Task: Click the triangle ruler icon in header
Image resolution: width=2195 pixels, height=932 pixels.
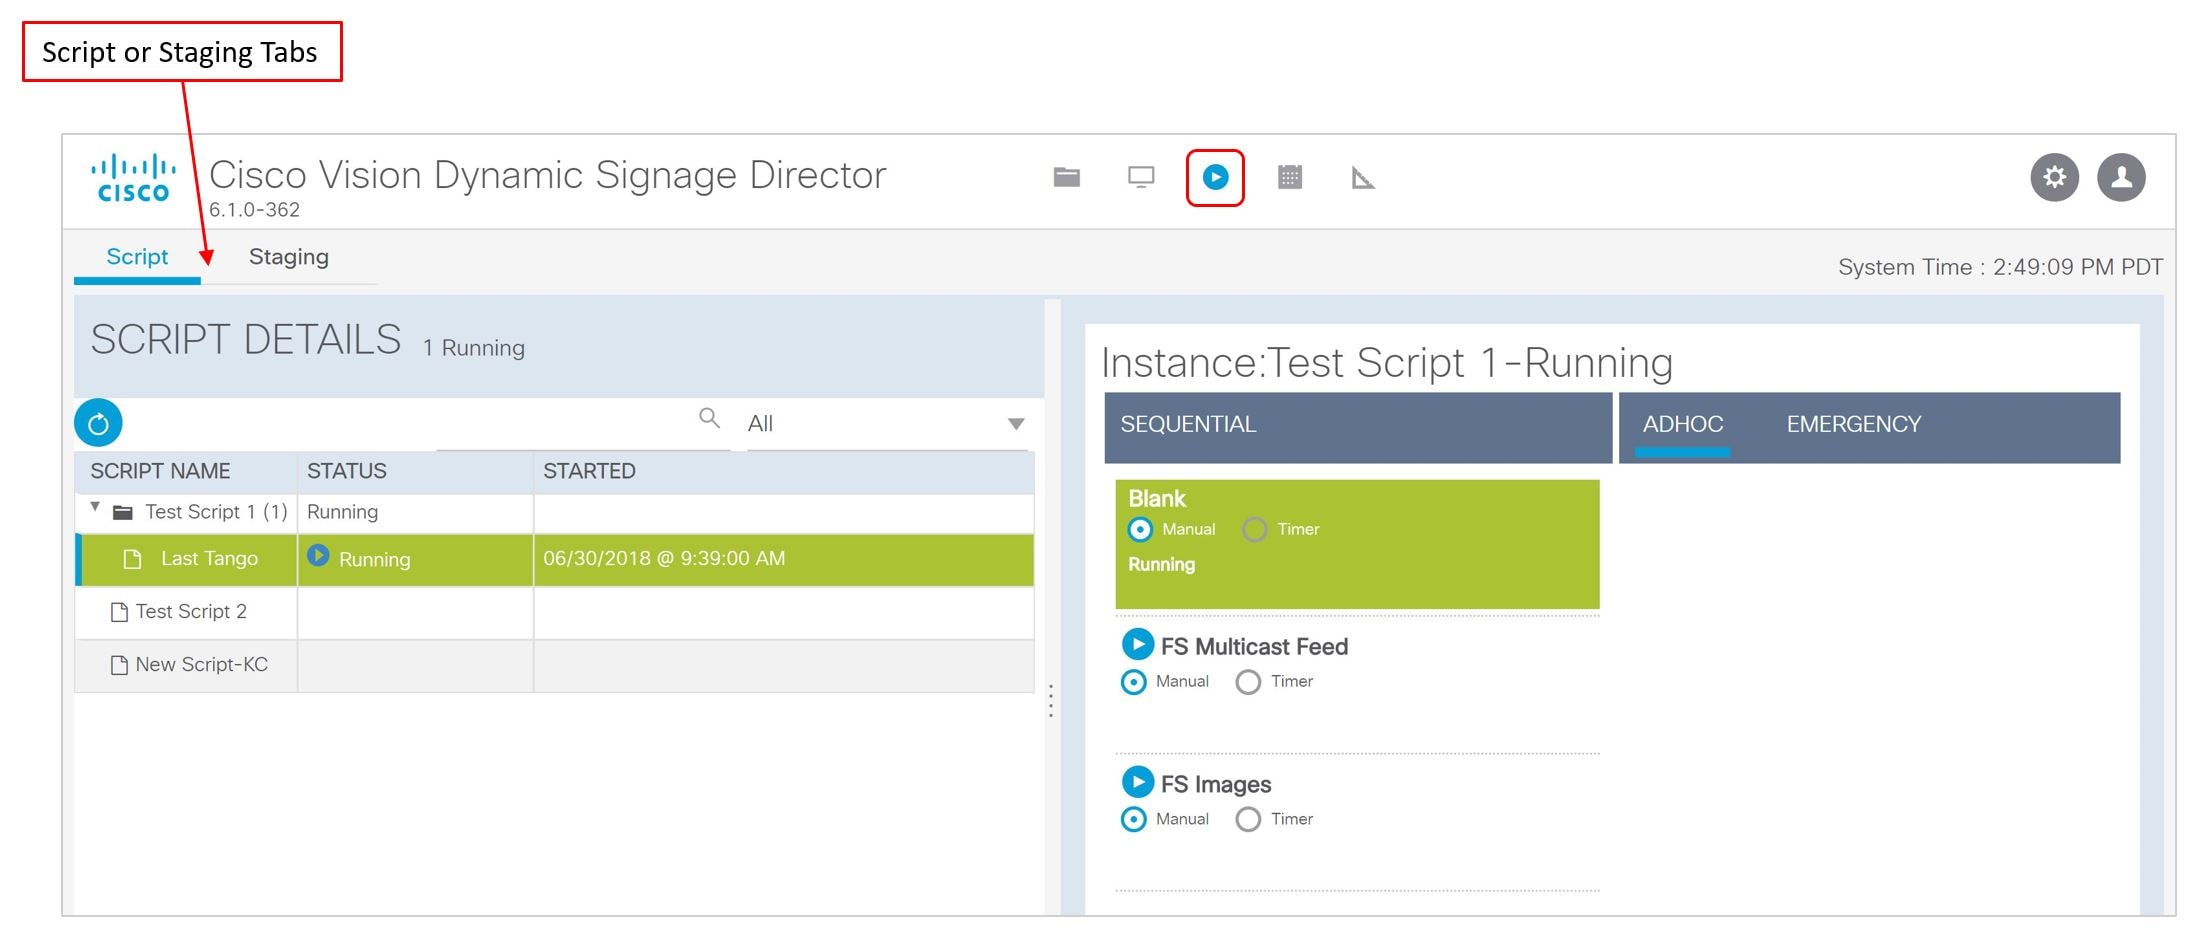Action: (x=1363, y=178)
